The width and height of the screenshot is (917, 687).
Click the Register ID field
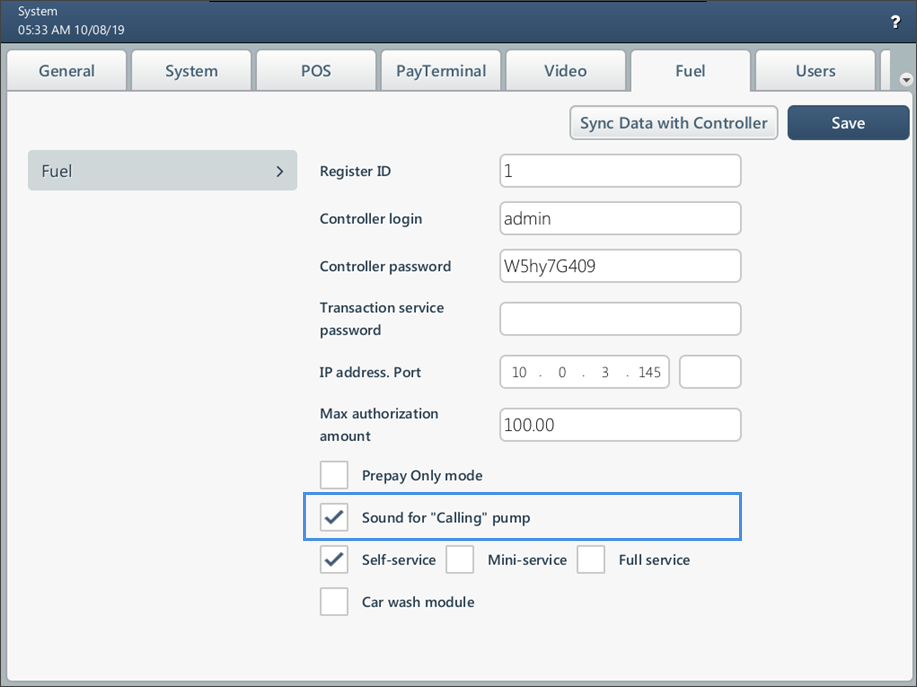point(620,171)
